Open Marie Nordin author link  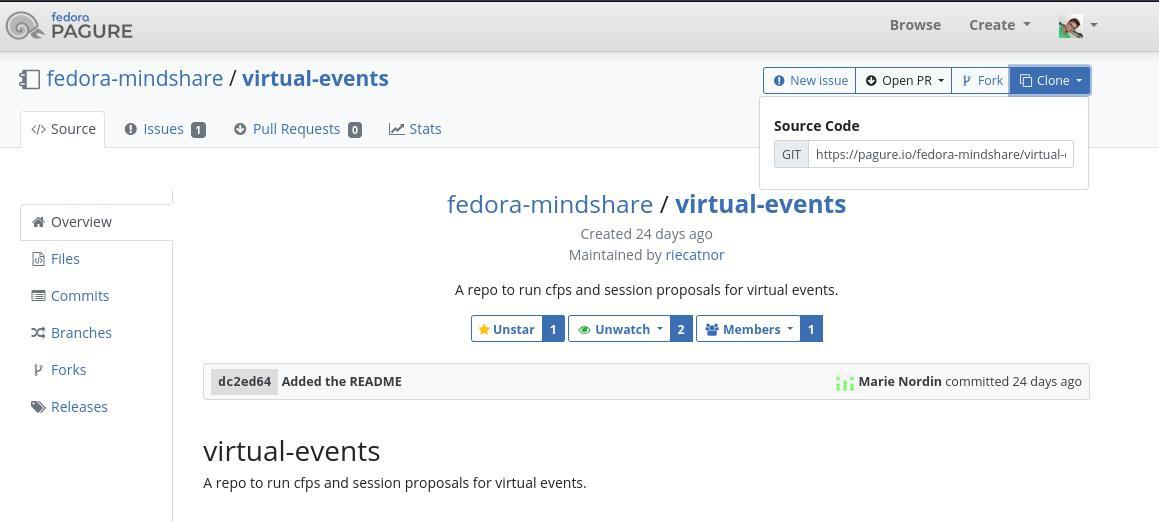coord(900,382)
